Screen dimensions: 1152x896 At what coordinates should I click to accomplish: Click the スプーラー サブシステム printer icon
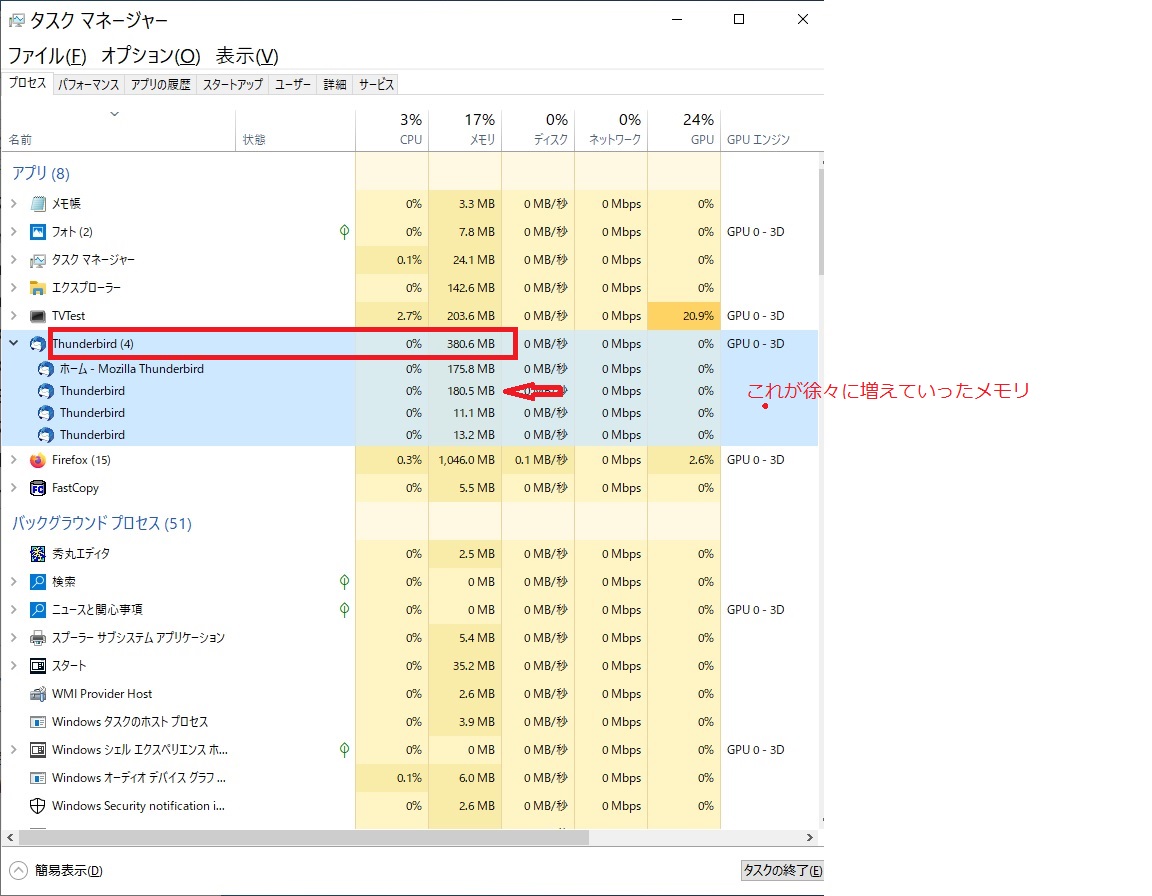pos(38,638)
